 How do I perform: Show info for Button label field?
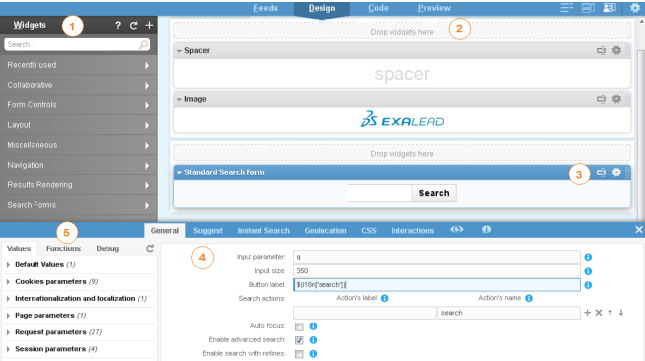588,285
